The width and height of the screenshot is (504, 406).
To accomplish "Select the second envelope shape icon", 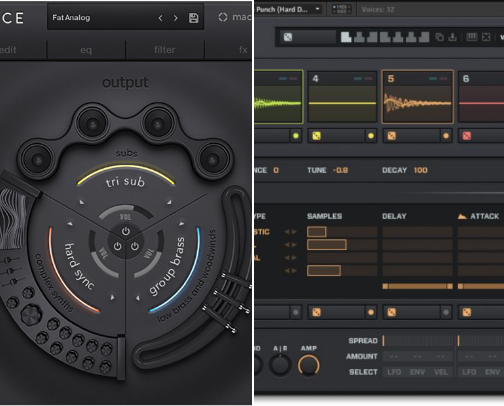I will pos(359,37).
